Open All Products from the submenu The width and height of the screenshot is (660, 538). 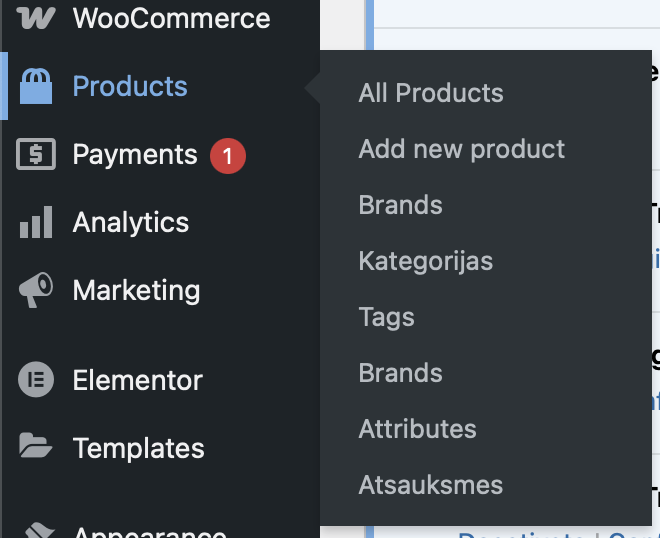point(431,93)
